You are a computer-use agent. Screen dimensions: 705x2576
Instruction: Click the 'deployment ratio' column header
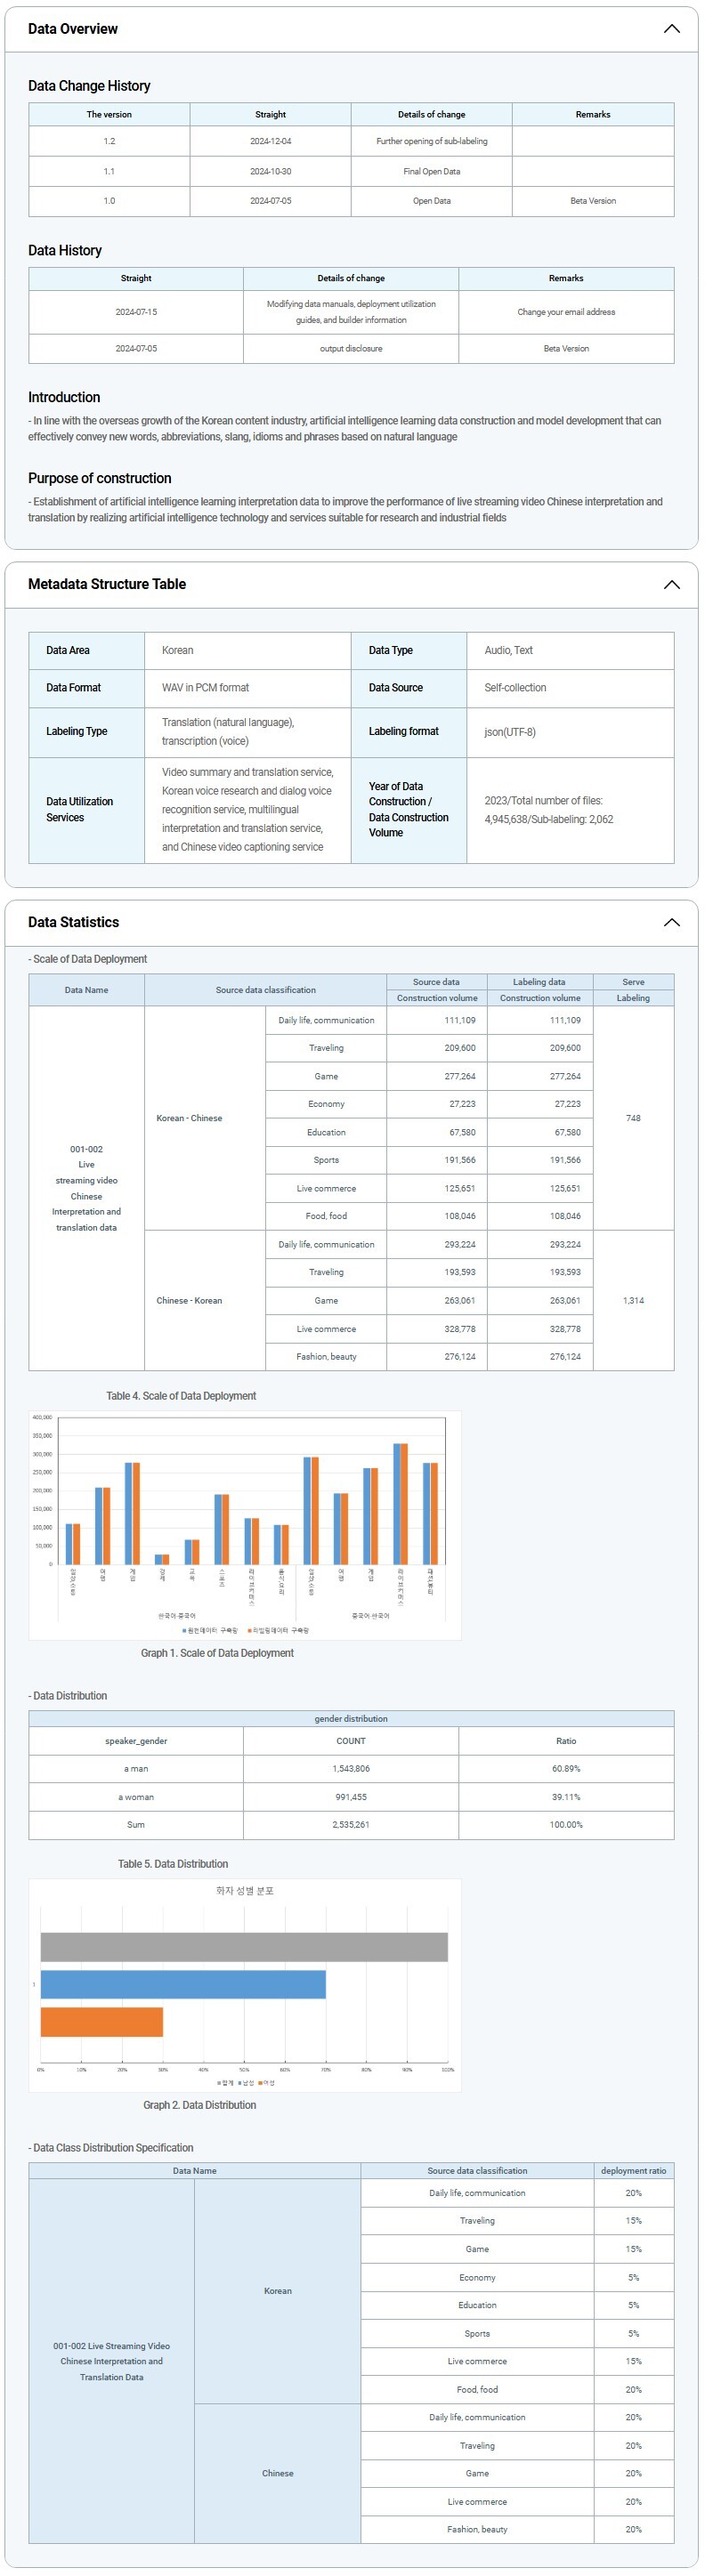coord(633,2171)
